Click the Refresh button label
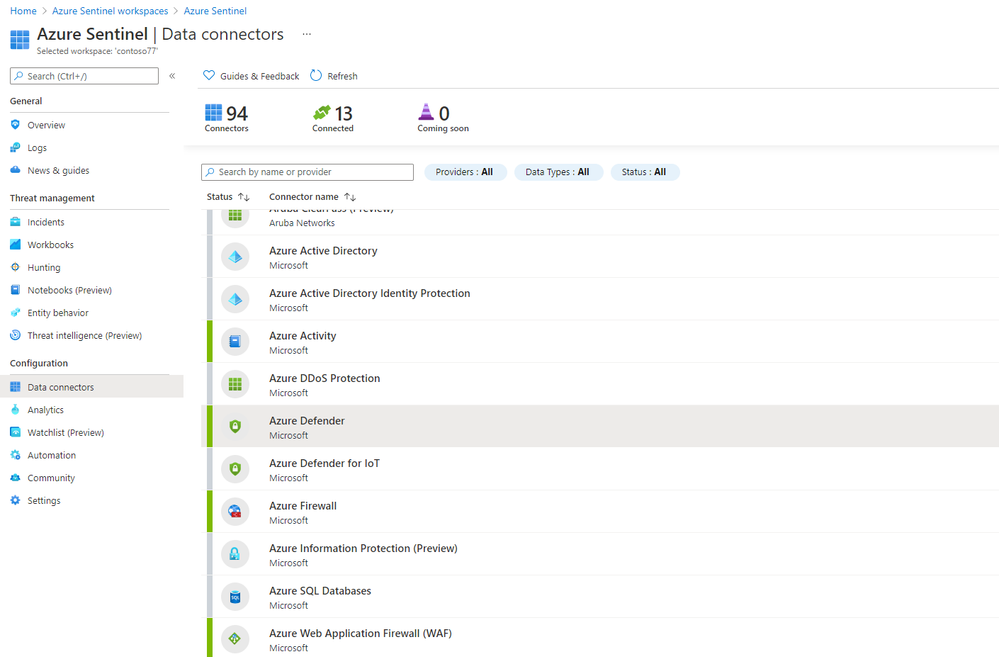The width and height of the screenshot is (999, 657). click(x=342, y=76)
